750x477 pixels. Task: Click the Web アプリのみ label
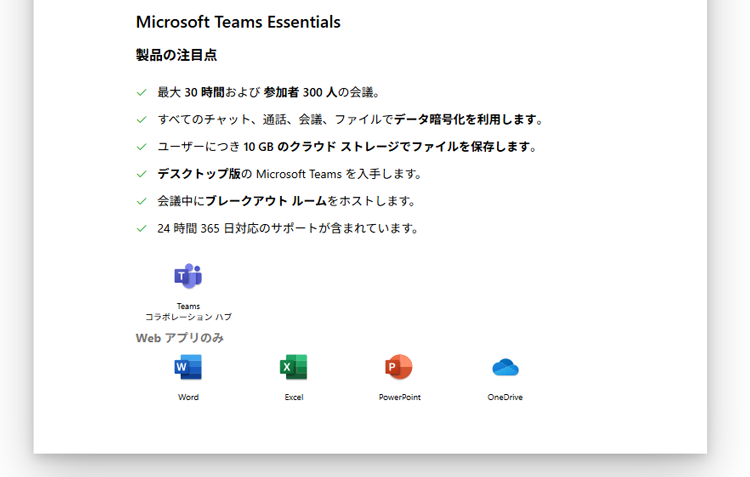pyautogui.click(x=180, y=338)
